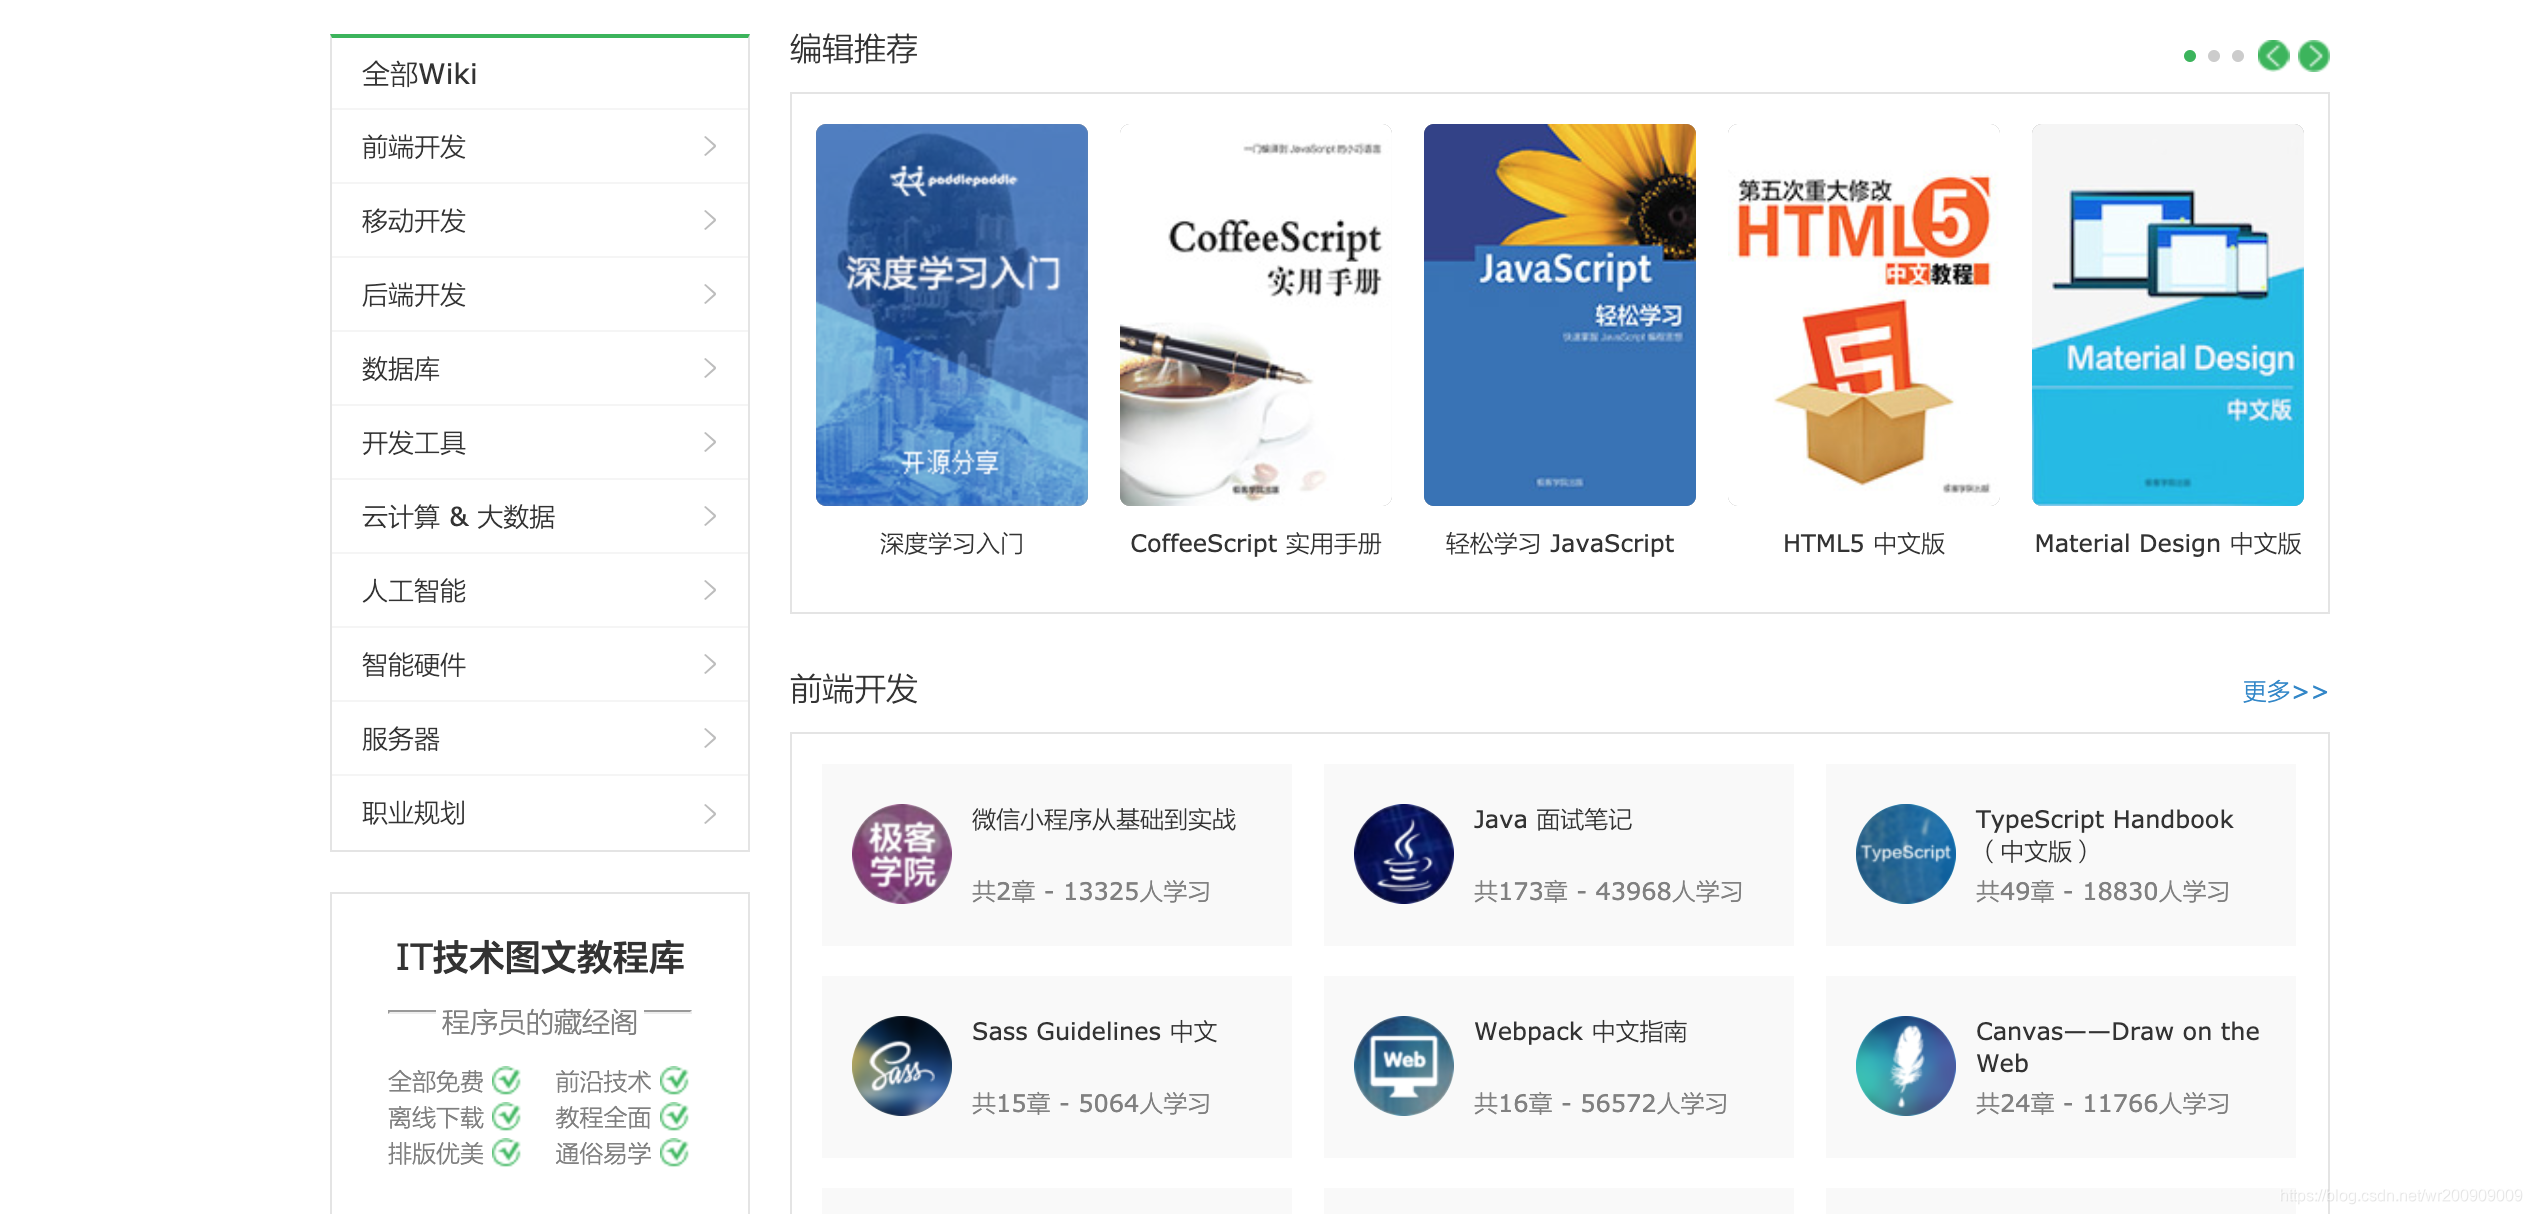Select the first carousel page dot
The image size is (2532, 1214).
(2190, 56)
